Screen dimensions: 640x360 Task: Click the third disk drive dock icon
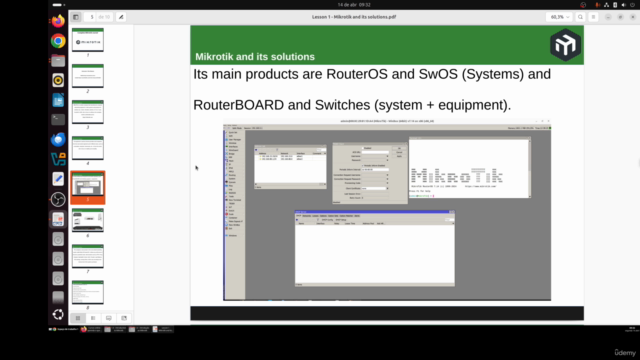[58, 278]
